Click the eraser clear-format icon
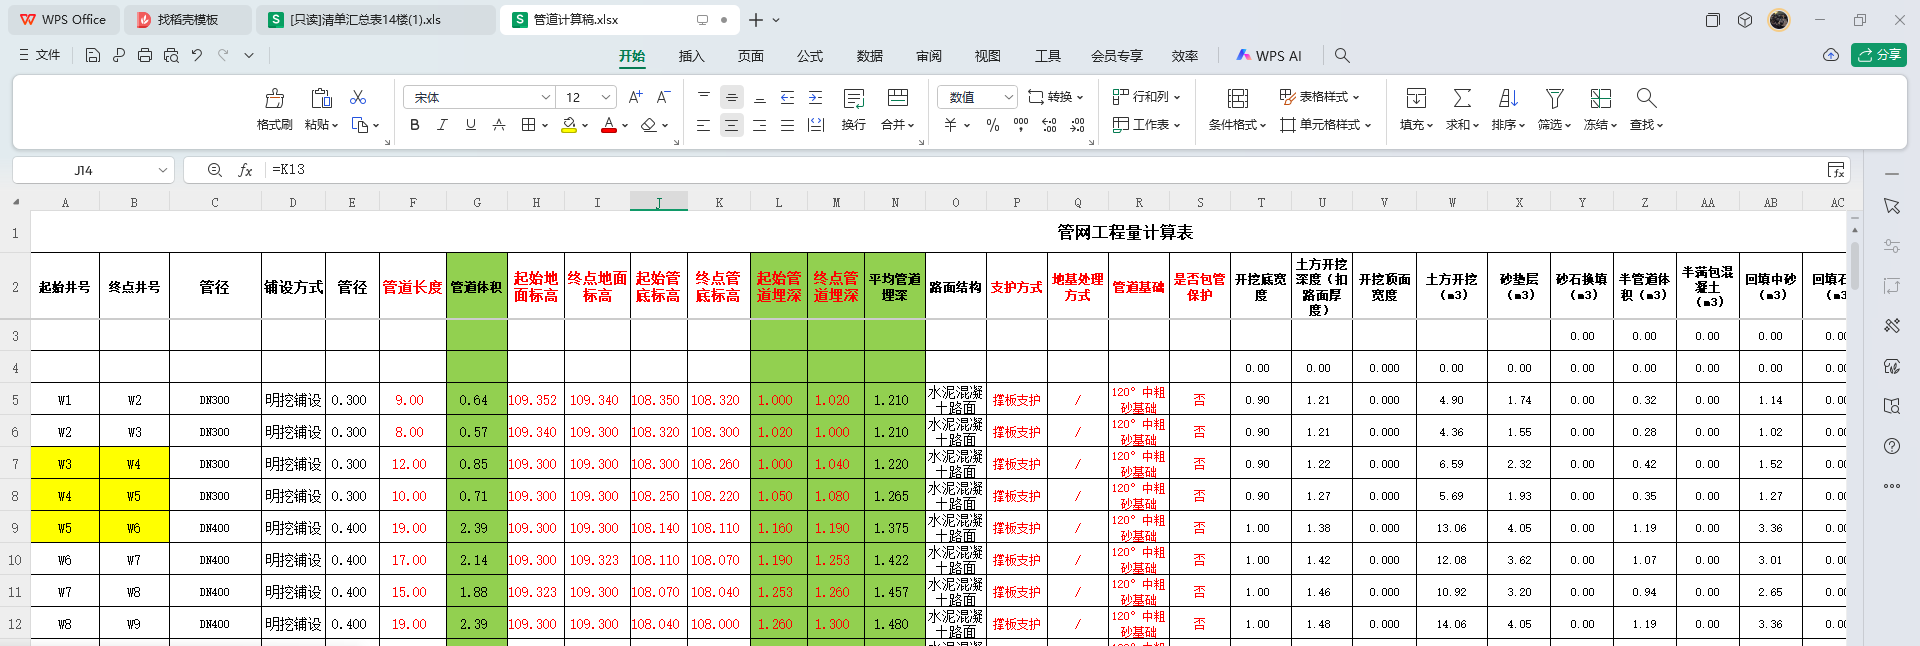 pyautogui.click(x=649, y=125)
